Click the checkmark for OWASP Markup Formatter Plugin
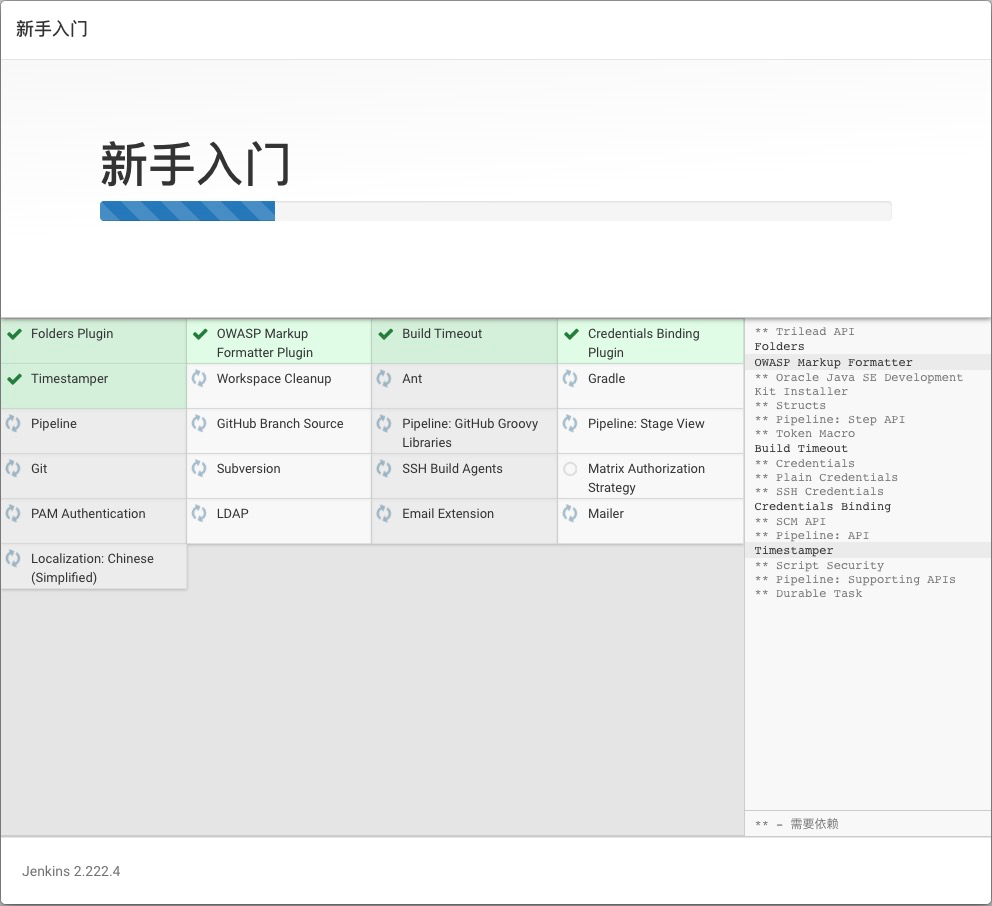The height and width of the screenshot is (906, 992). pos(200,334)
